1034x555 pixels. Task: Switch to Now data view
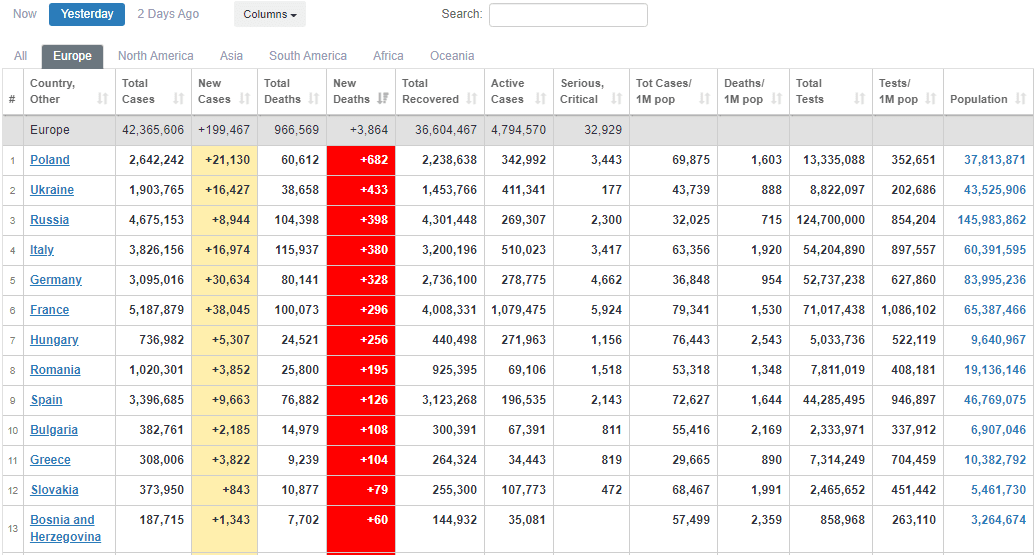click(x=25, y=14)
